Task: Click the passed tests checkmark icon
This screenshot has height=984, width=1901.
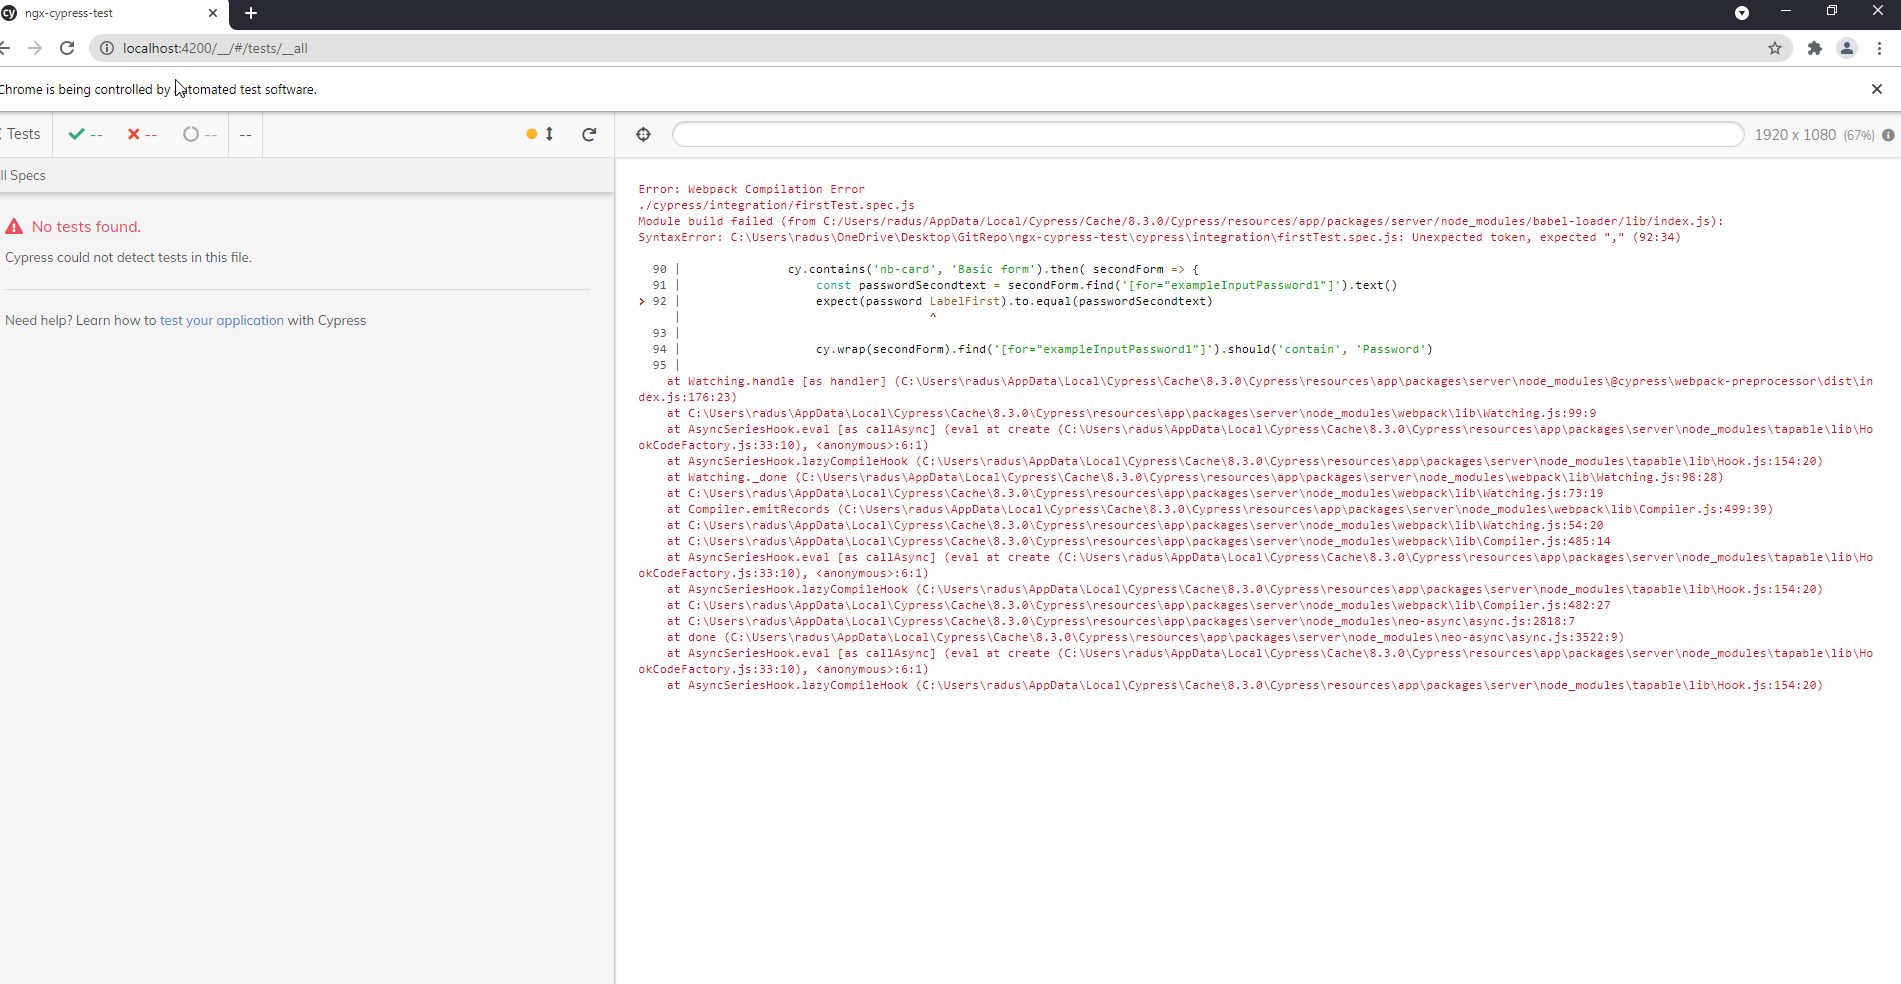Action: click(x=76, y=133)
